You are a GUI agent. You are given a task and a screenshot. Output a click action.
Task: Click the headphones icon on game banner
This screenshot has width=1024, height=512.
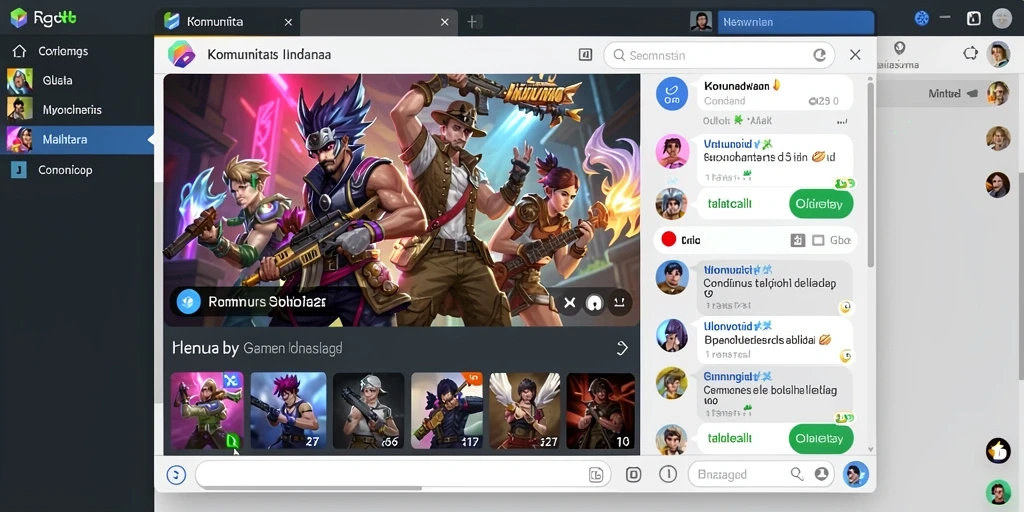[594, 303]
